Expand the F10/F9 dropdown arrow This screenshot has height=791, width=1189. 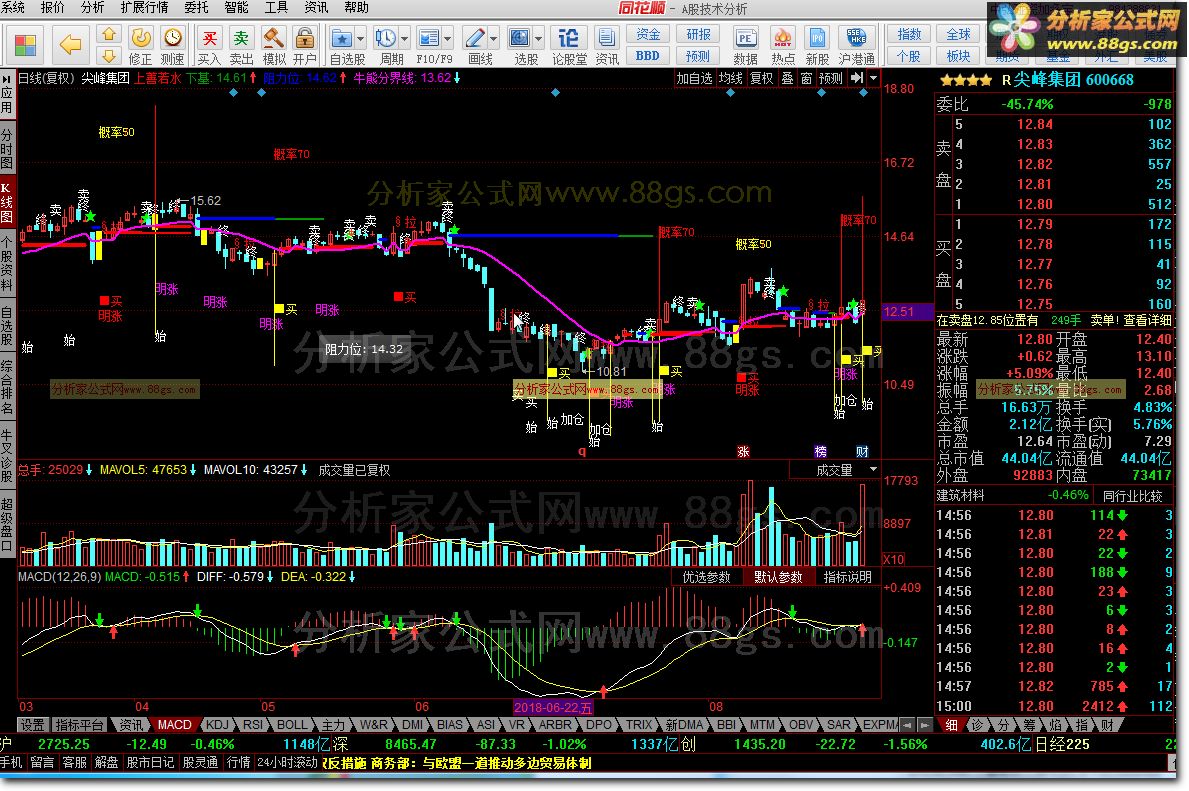click(x=447, y=38)
